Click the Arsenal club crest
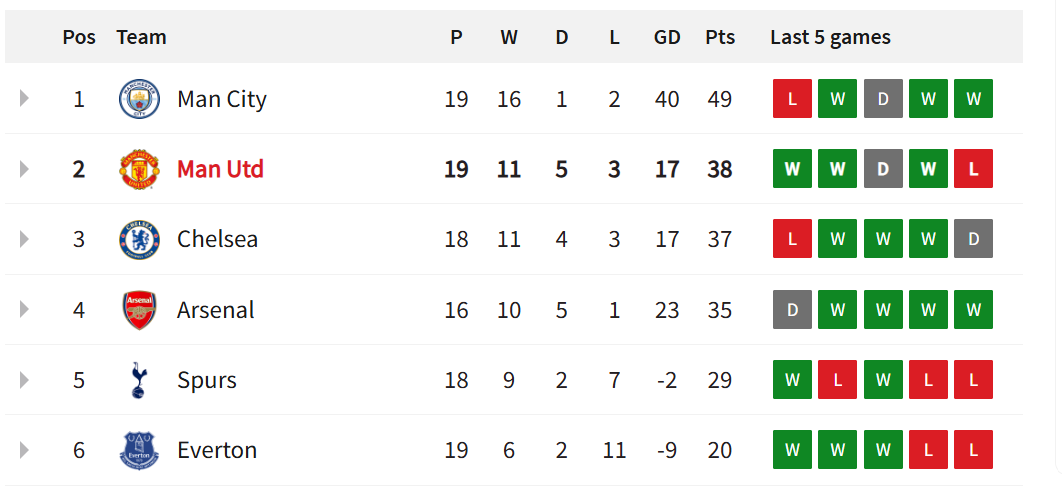1062x495 pixels. point(139,310)
